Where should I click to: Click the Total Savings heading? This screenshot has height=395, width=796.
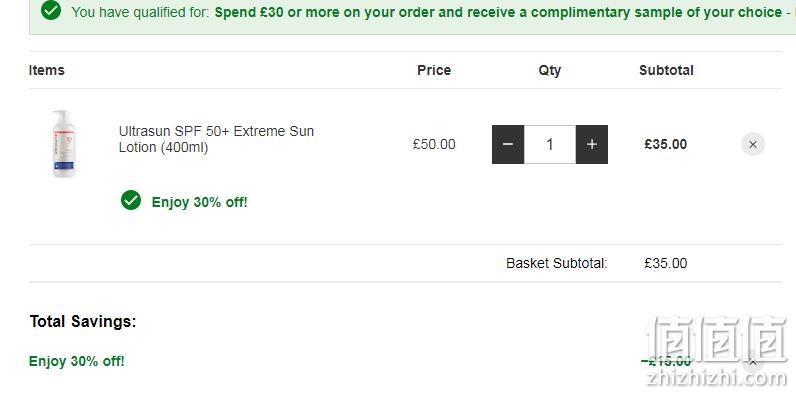coord(83,321)
